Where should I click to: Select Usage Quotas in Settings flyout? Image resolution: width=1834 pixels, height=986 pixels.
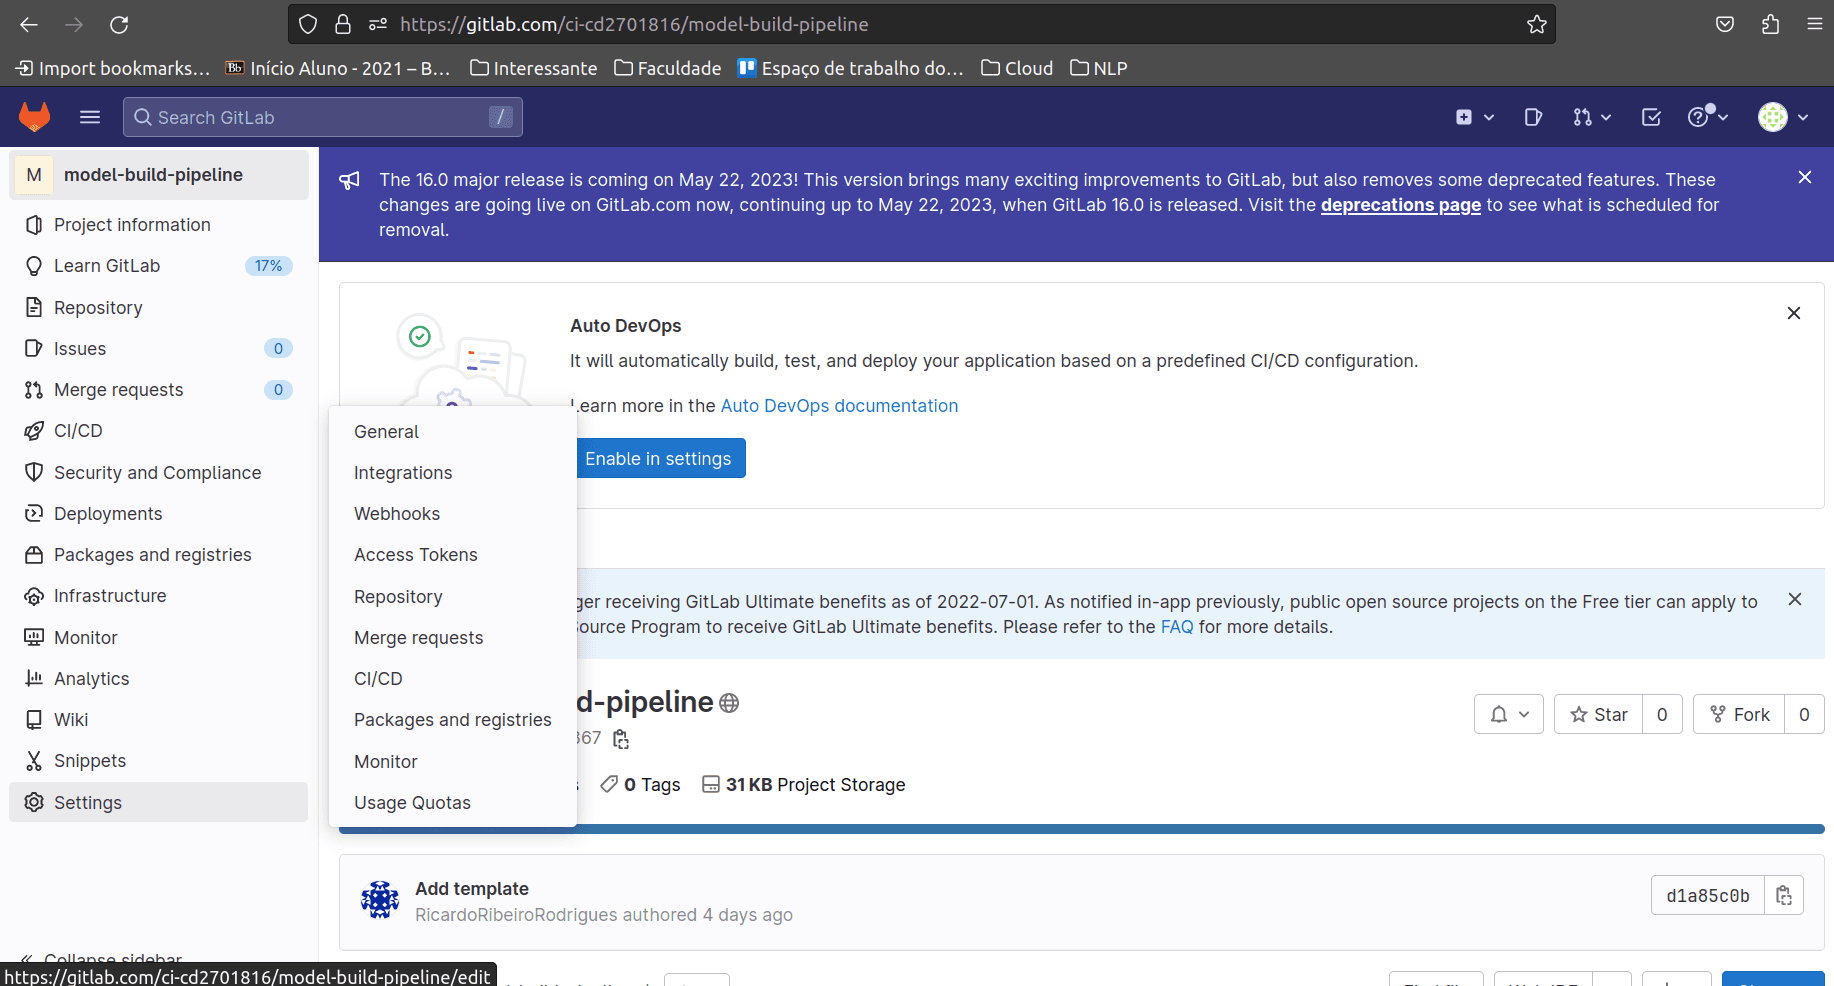click(x=453, y=803)
